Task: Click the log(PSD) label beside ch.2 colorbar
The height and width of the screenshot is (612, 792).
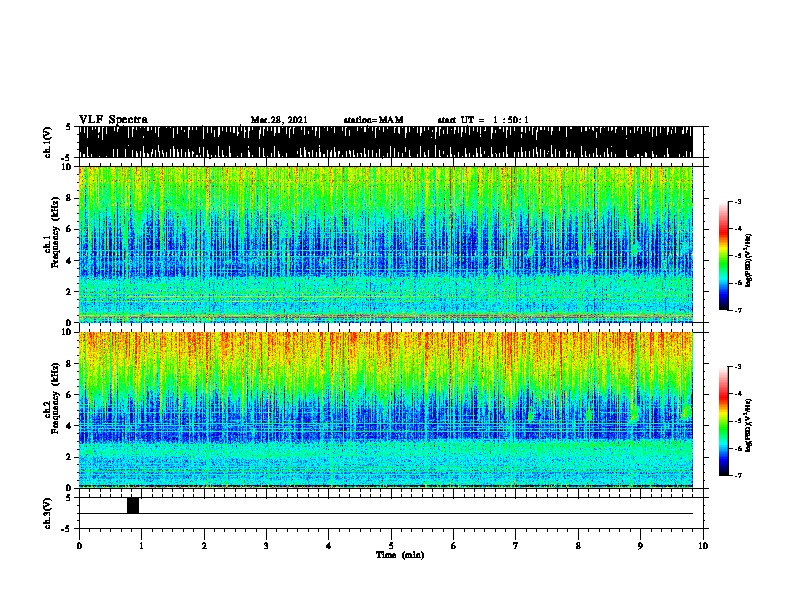Action: (x=749, y=425)
